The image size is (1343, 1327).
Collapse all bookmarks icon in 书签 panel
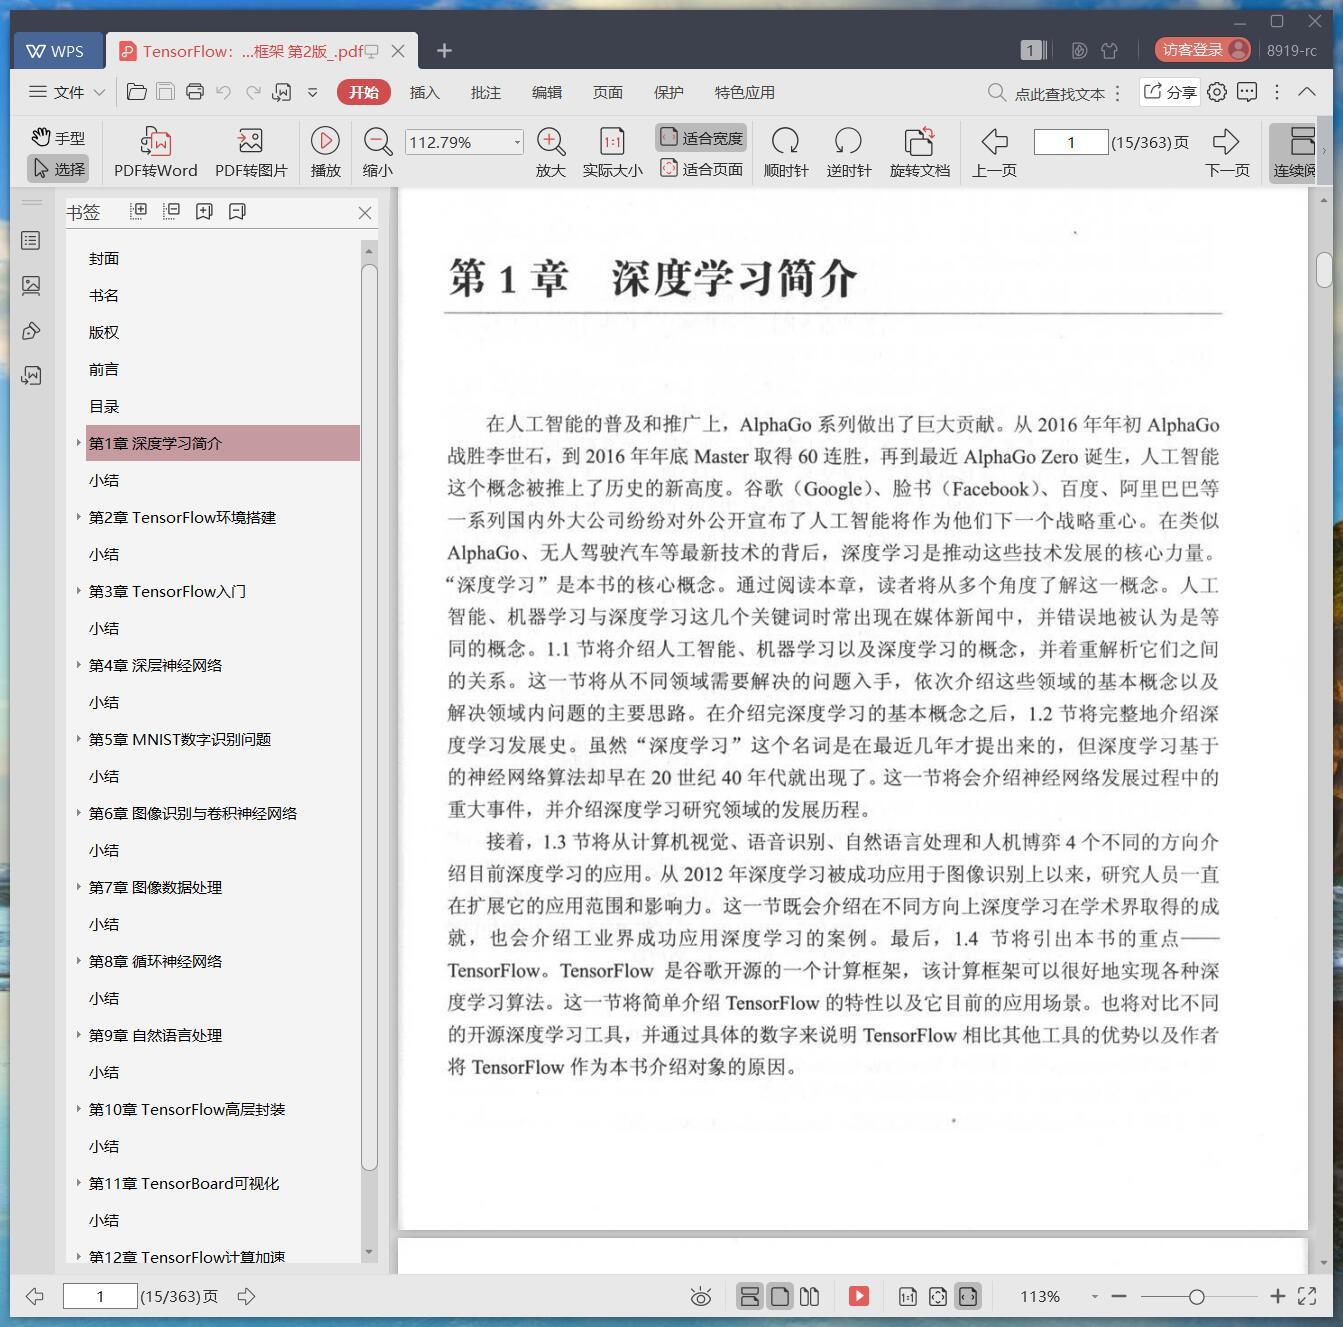pos(172,211)
